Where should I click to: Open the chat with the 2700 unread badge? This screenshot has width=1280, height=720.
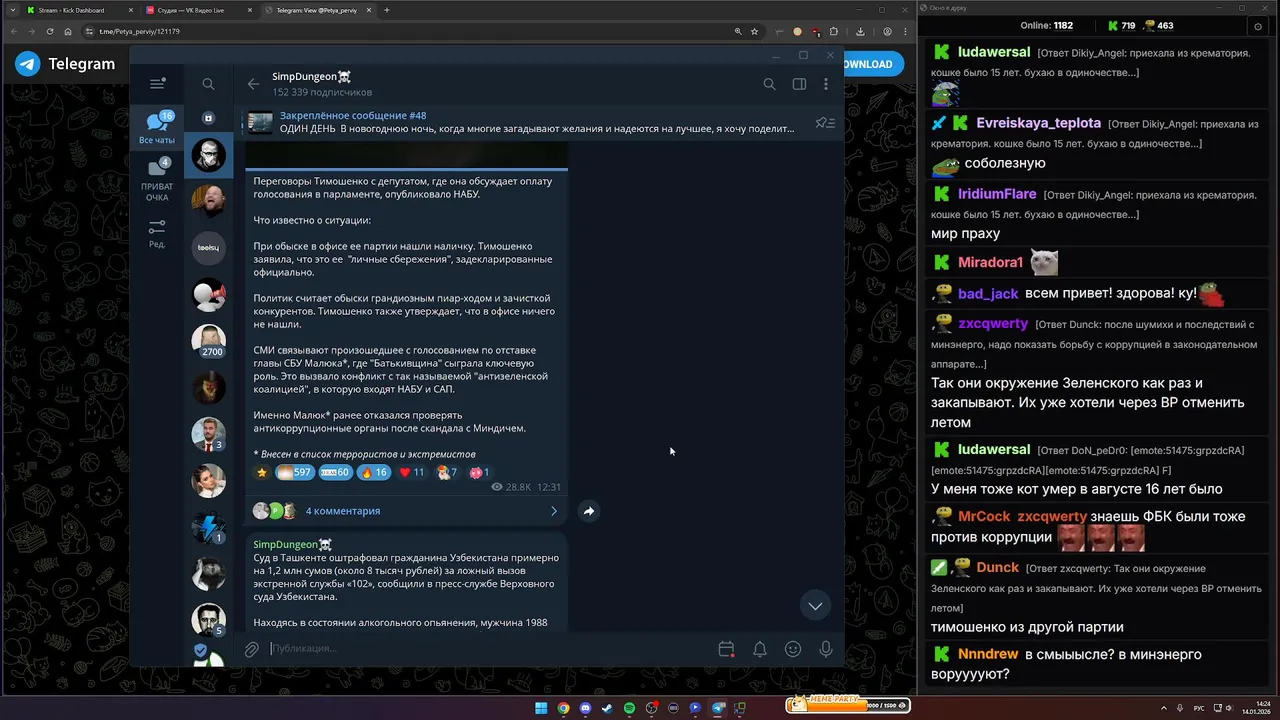[209, 341]
